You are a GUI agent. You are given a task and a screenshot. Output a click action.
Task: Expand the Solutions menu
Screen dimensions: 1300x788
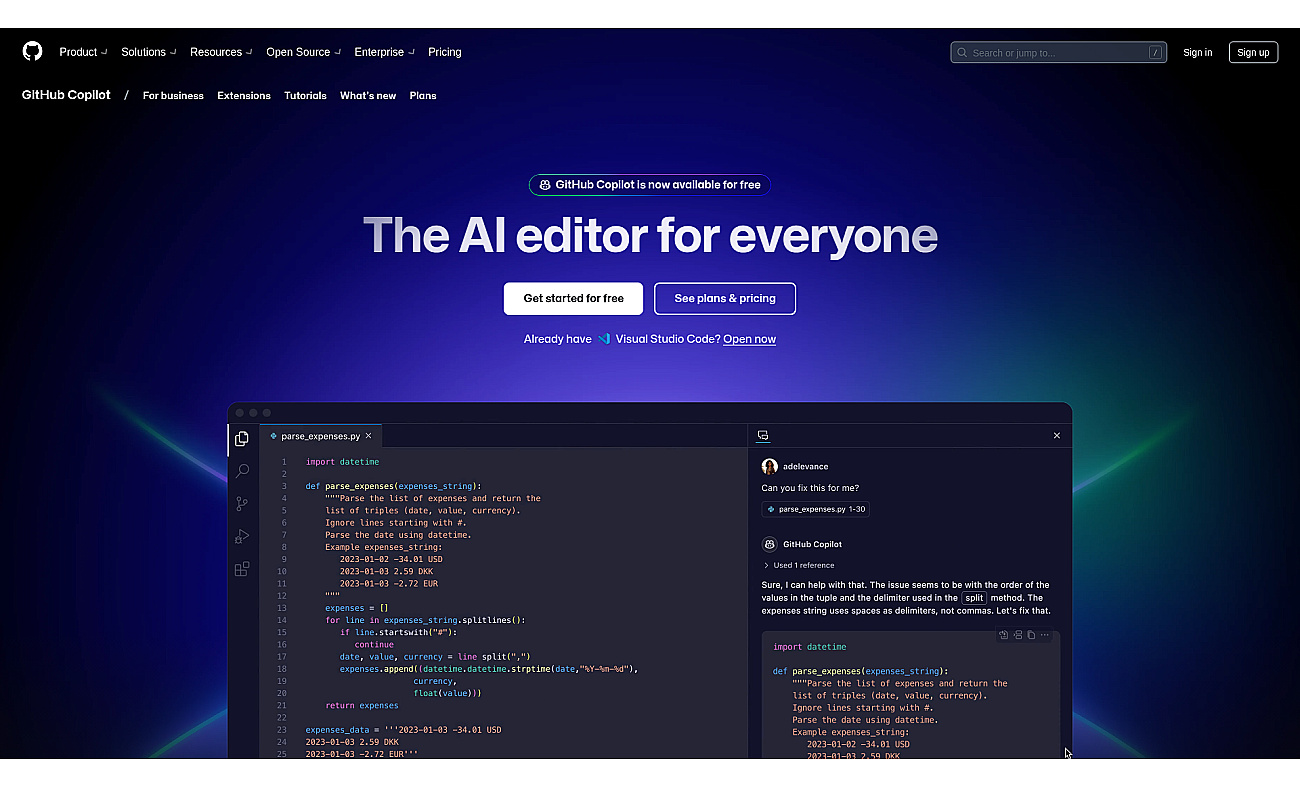[x=148, y=52]
